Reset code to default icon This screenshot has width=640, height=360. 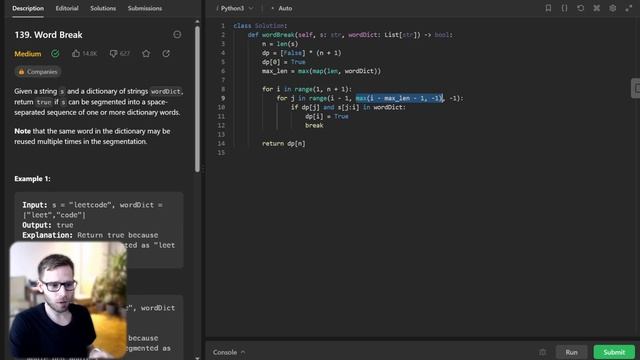pyautogui.click(x=580, y=8)
